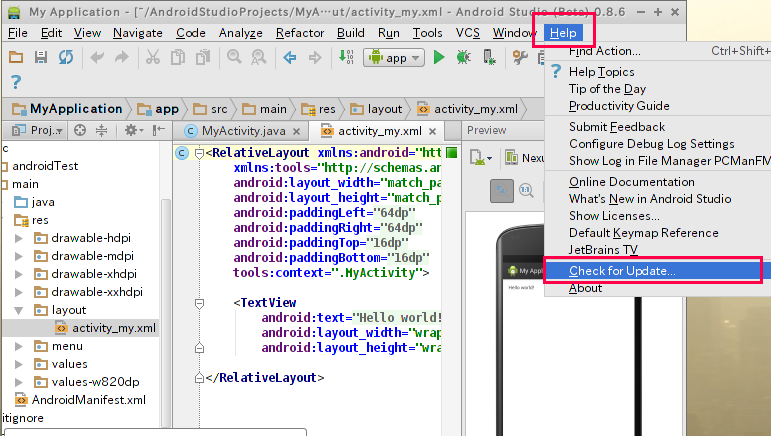Open the File menu
771x436 pixels.
click(18, 33)
